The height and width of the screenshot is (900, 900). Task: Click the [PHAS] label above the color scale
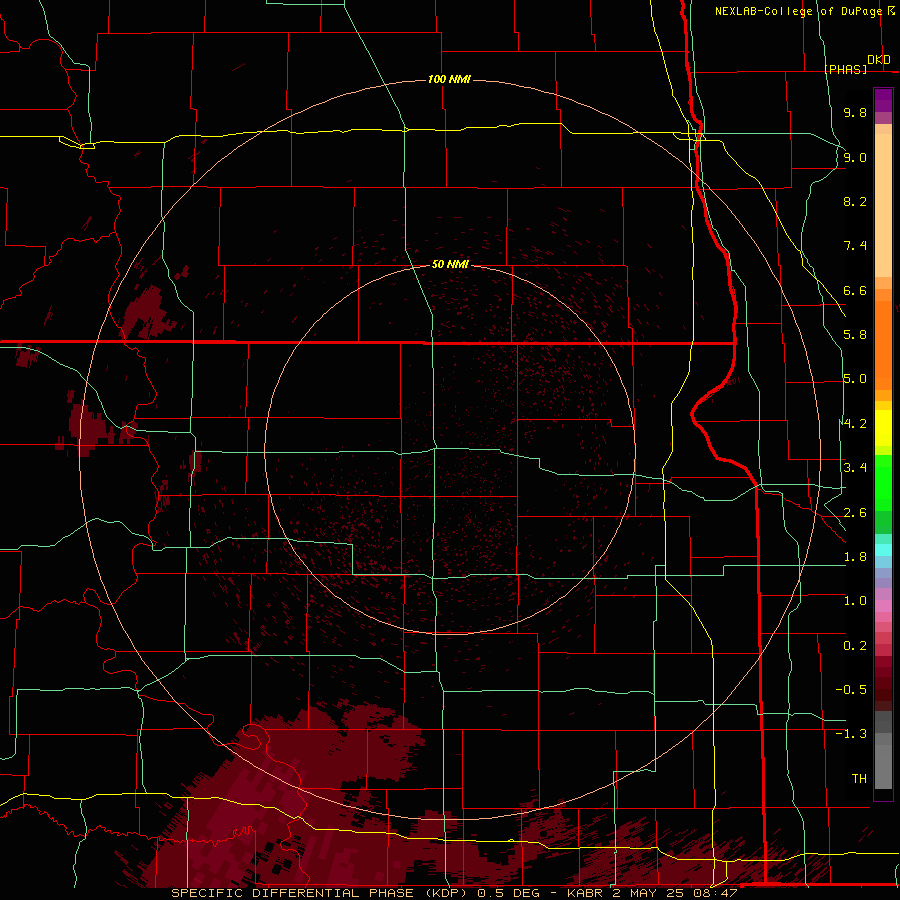click(x=845, y=69)
